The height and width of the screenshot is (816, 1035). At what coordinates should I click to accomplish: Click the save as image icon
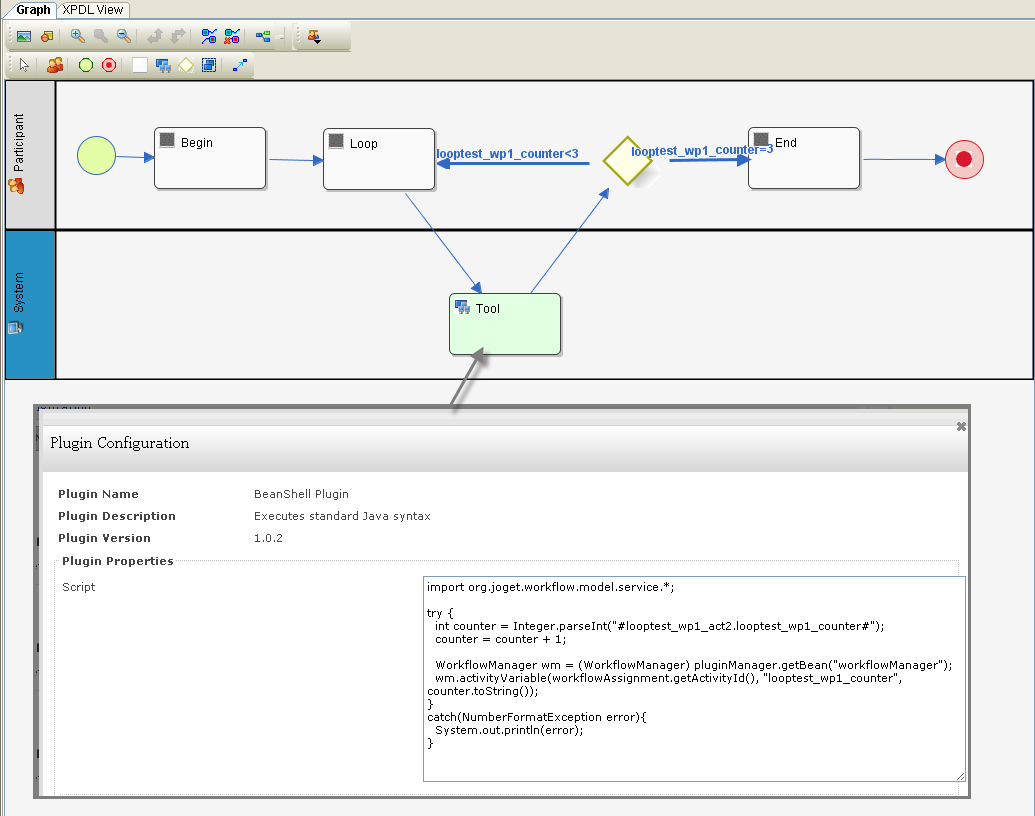pyautogui.click(x=24, y=36)
